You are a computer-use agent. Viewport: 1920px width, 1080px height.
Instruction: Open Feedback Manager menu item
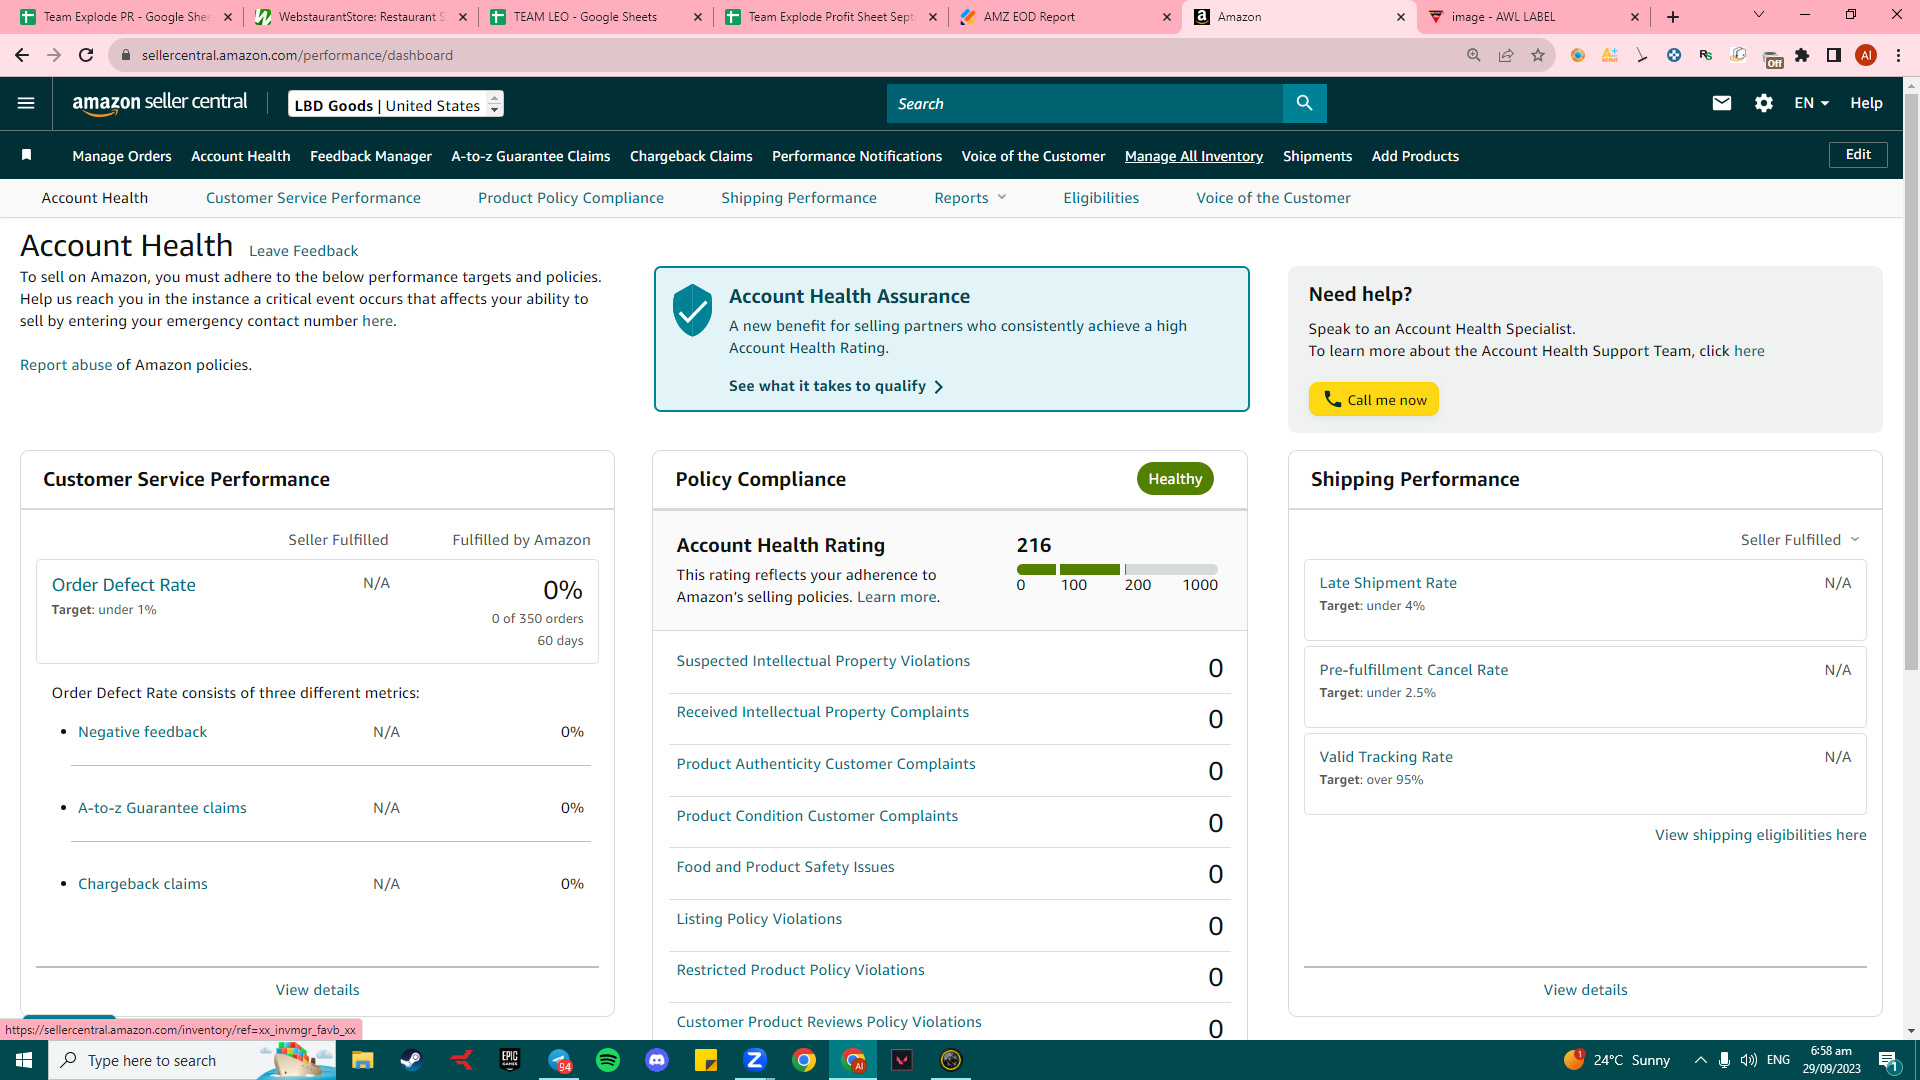(371, 156)
